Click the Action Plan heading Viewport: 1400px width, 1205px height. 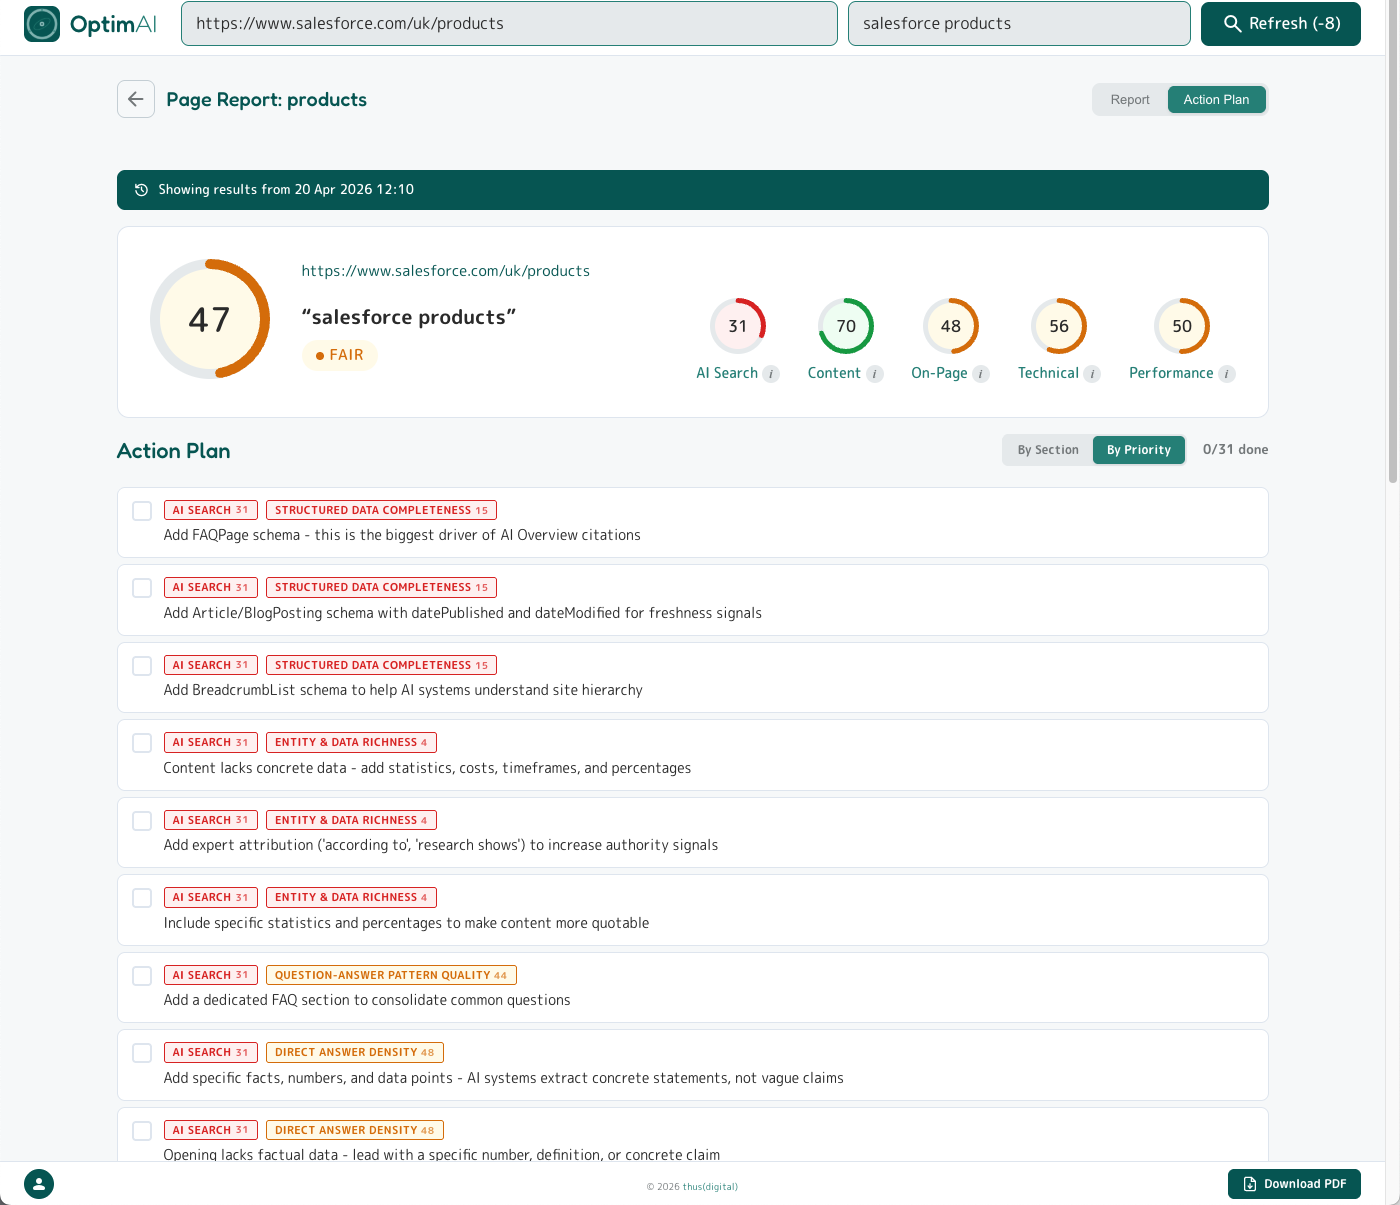(174, 451)
